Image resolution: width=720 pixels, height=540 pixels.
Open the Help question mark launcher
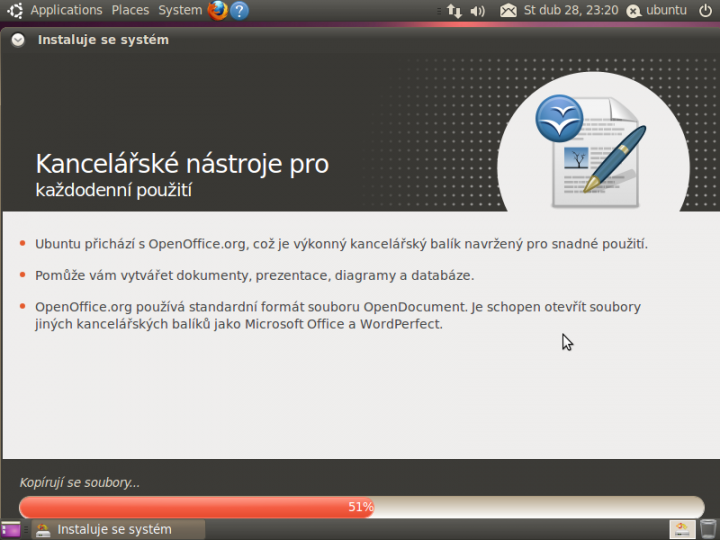(x=239, y=11)
